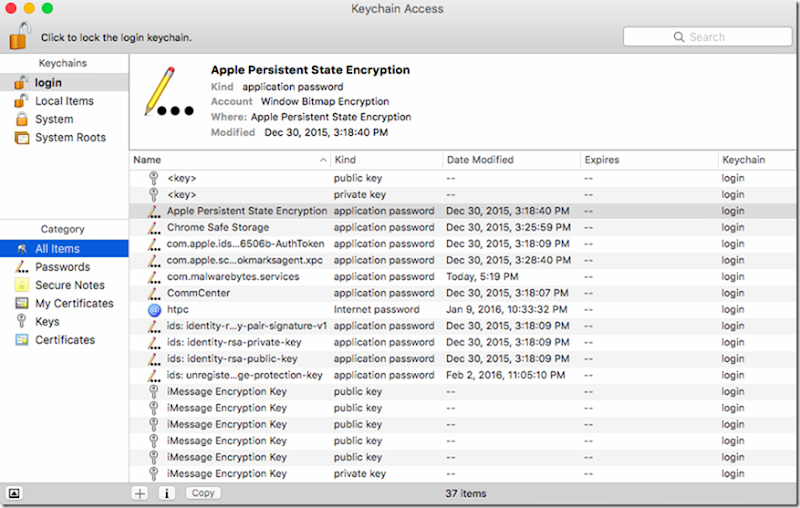The width and height of the screenshot is (800, 508).
Task: Click the Copy button
Action: tap(203, 493)
